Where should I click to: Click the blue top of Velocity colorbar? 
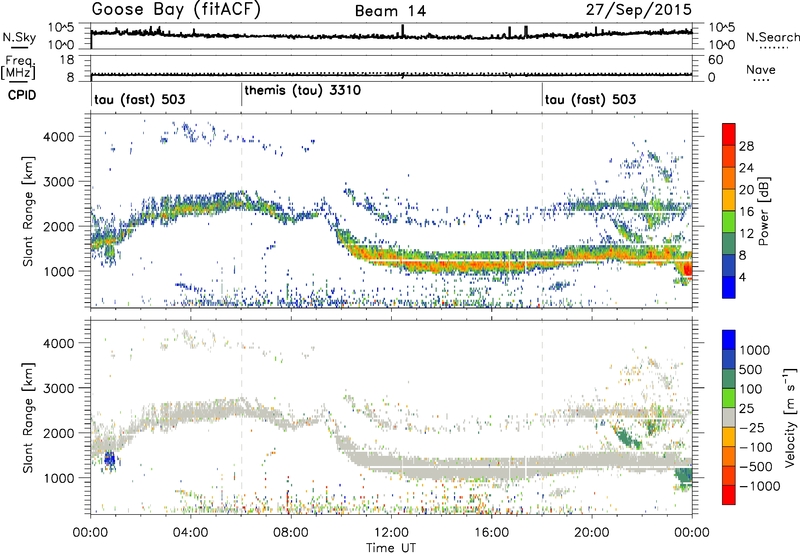[x=729, y=340]
